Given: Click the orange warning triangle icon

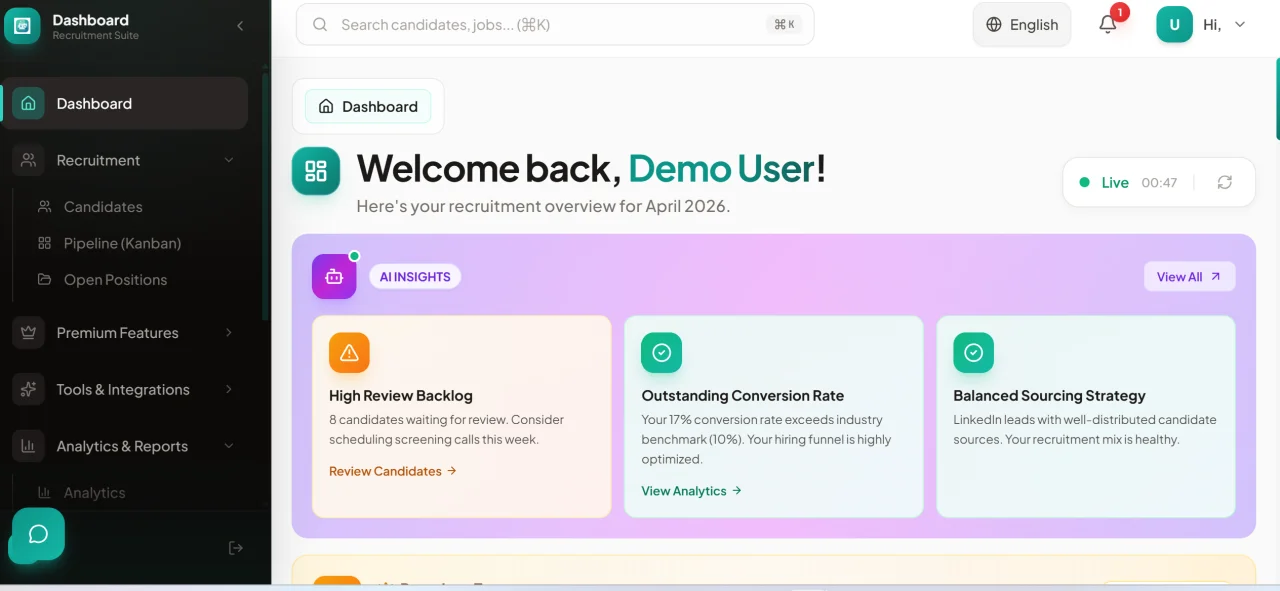Looking at the screenshot, I should point(349,353).
